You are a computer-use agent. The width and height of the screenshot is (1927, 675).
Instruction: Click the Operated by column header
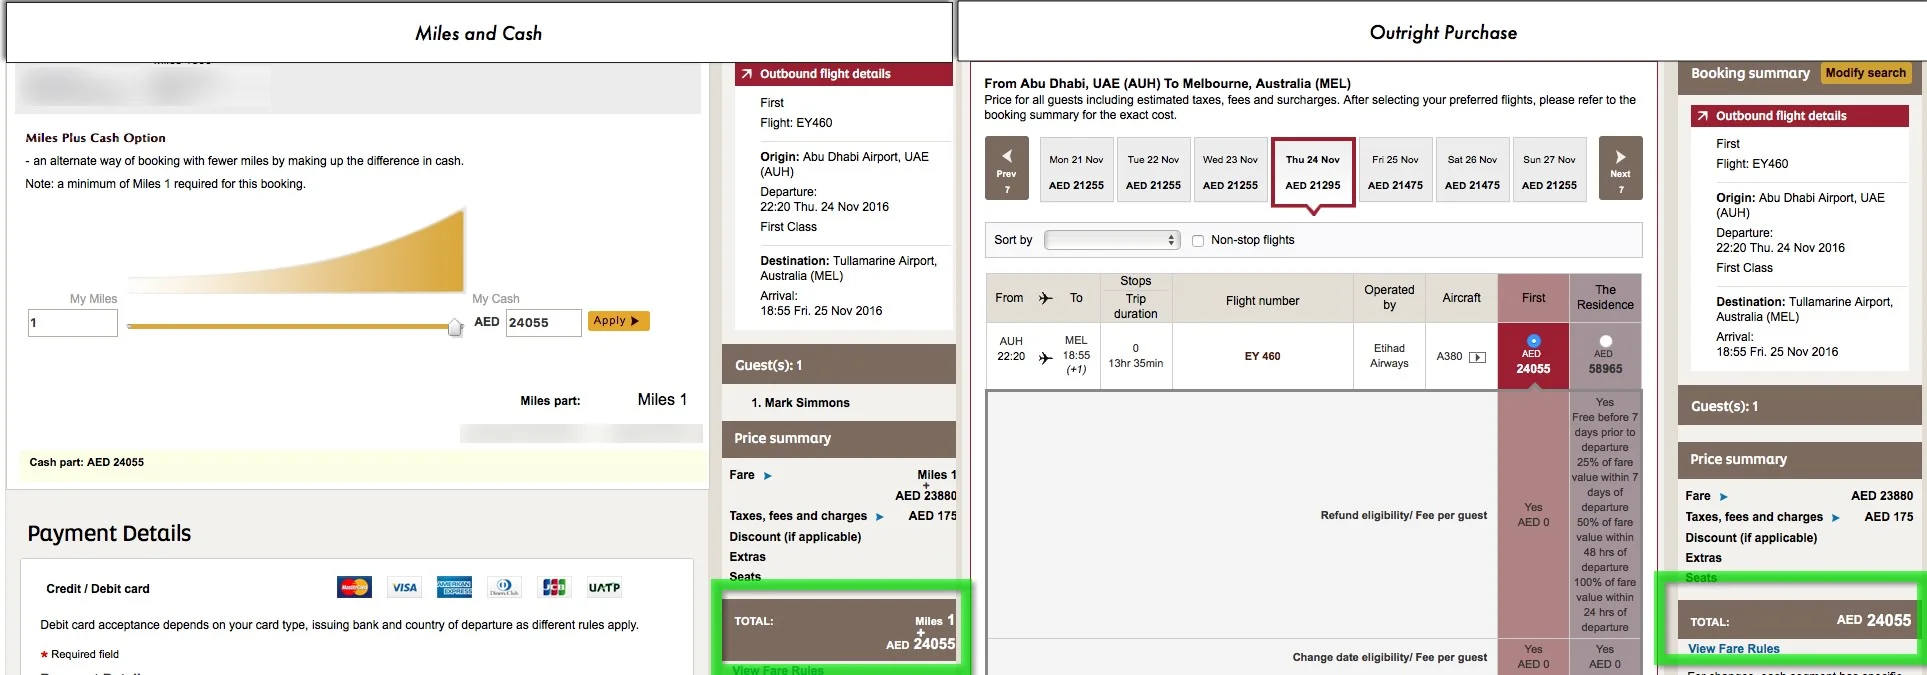(x=1389, y=298)
